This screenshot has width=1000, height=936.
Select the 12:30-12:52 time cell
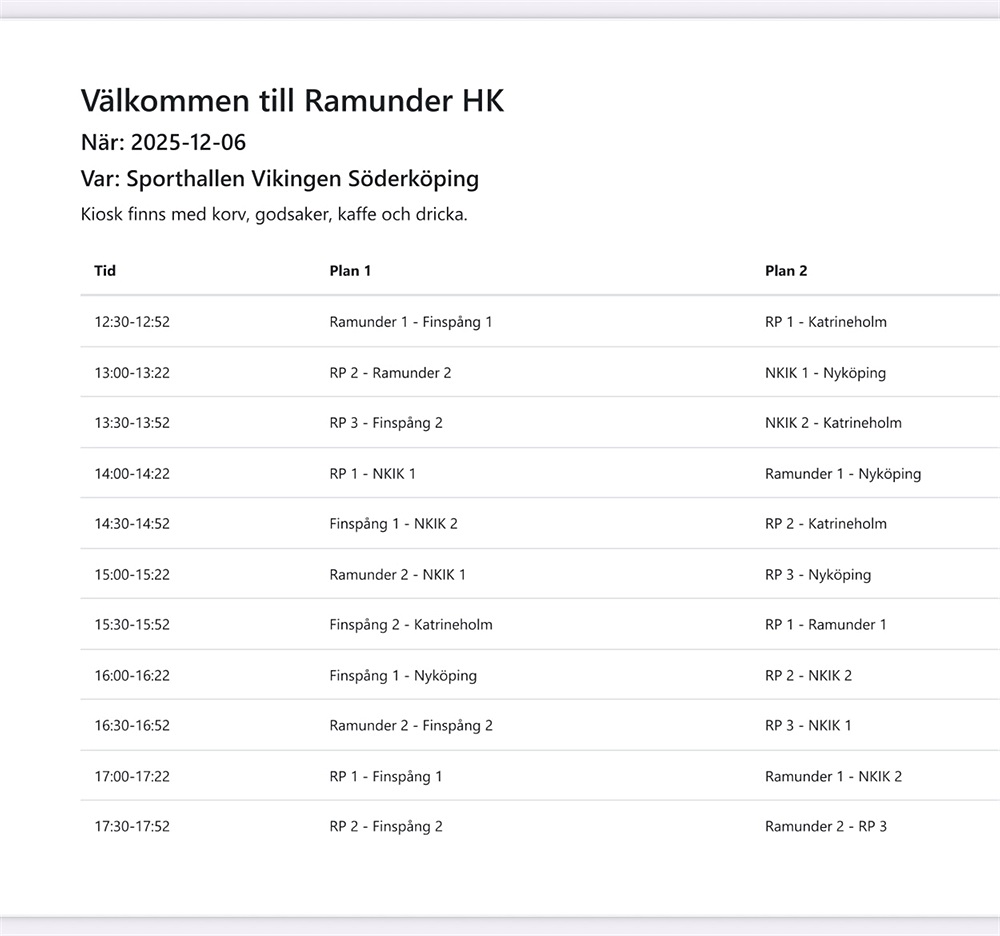(x=132, y=322)
